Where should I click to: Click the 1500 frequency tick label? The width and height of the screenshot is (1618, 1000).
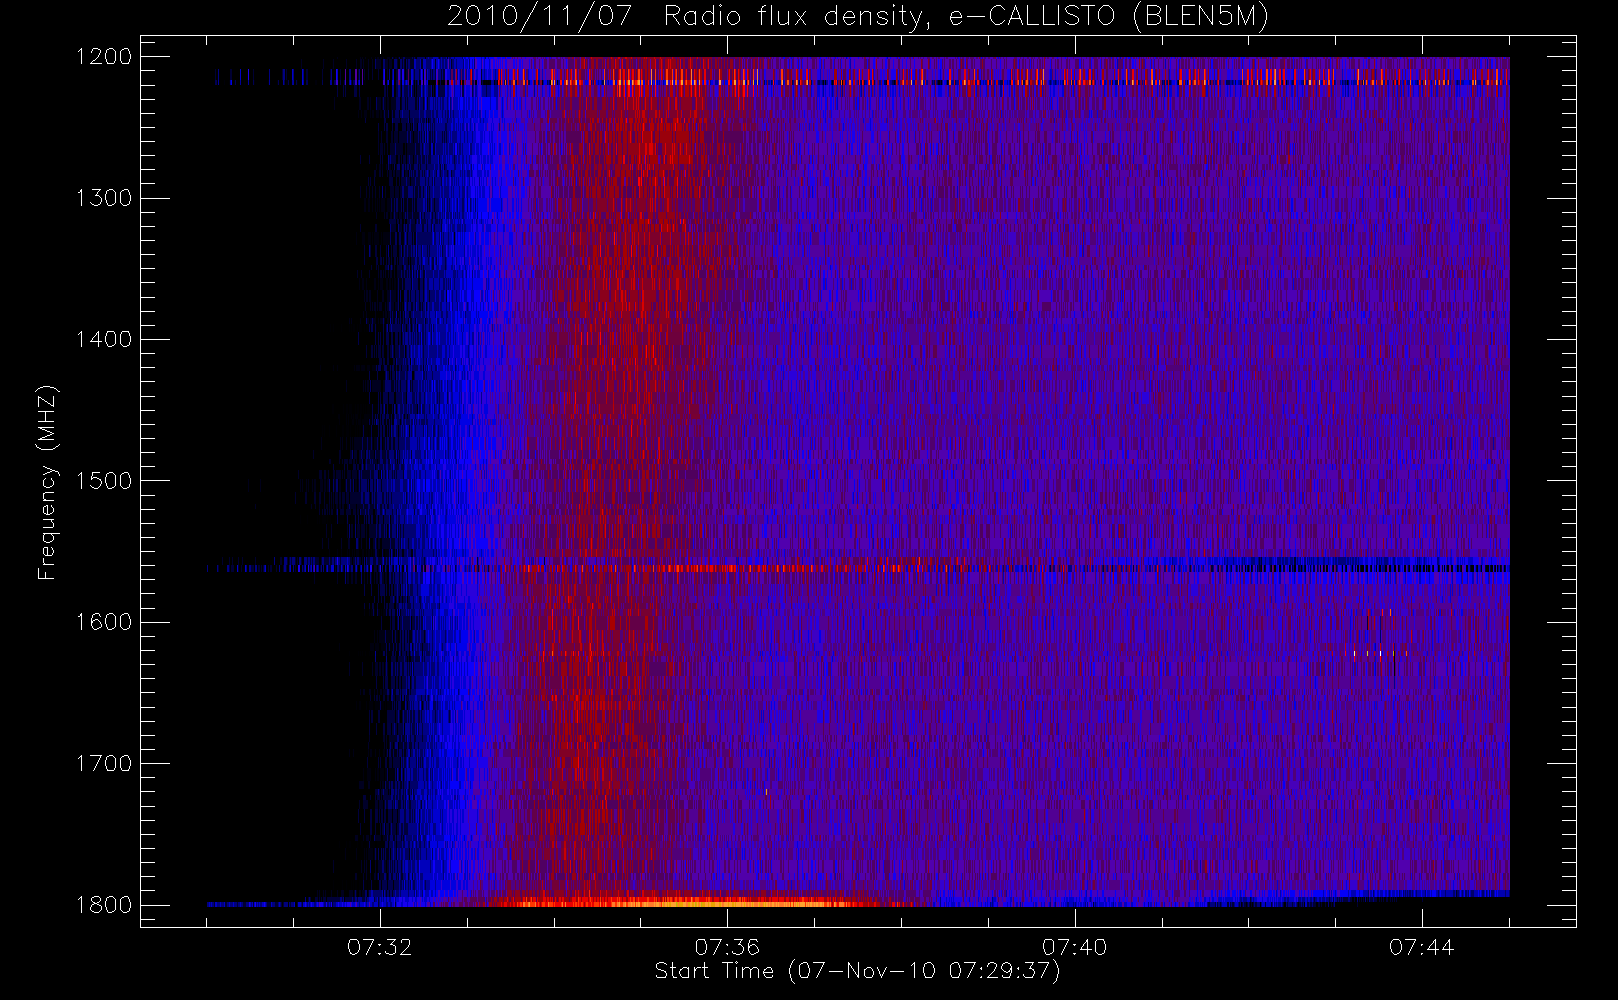point(104,481)
